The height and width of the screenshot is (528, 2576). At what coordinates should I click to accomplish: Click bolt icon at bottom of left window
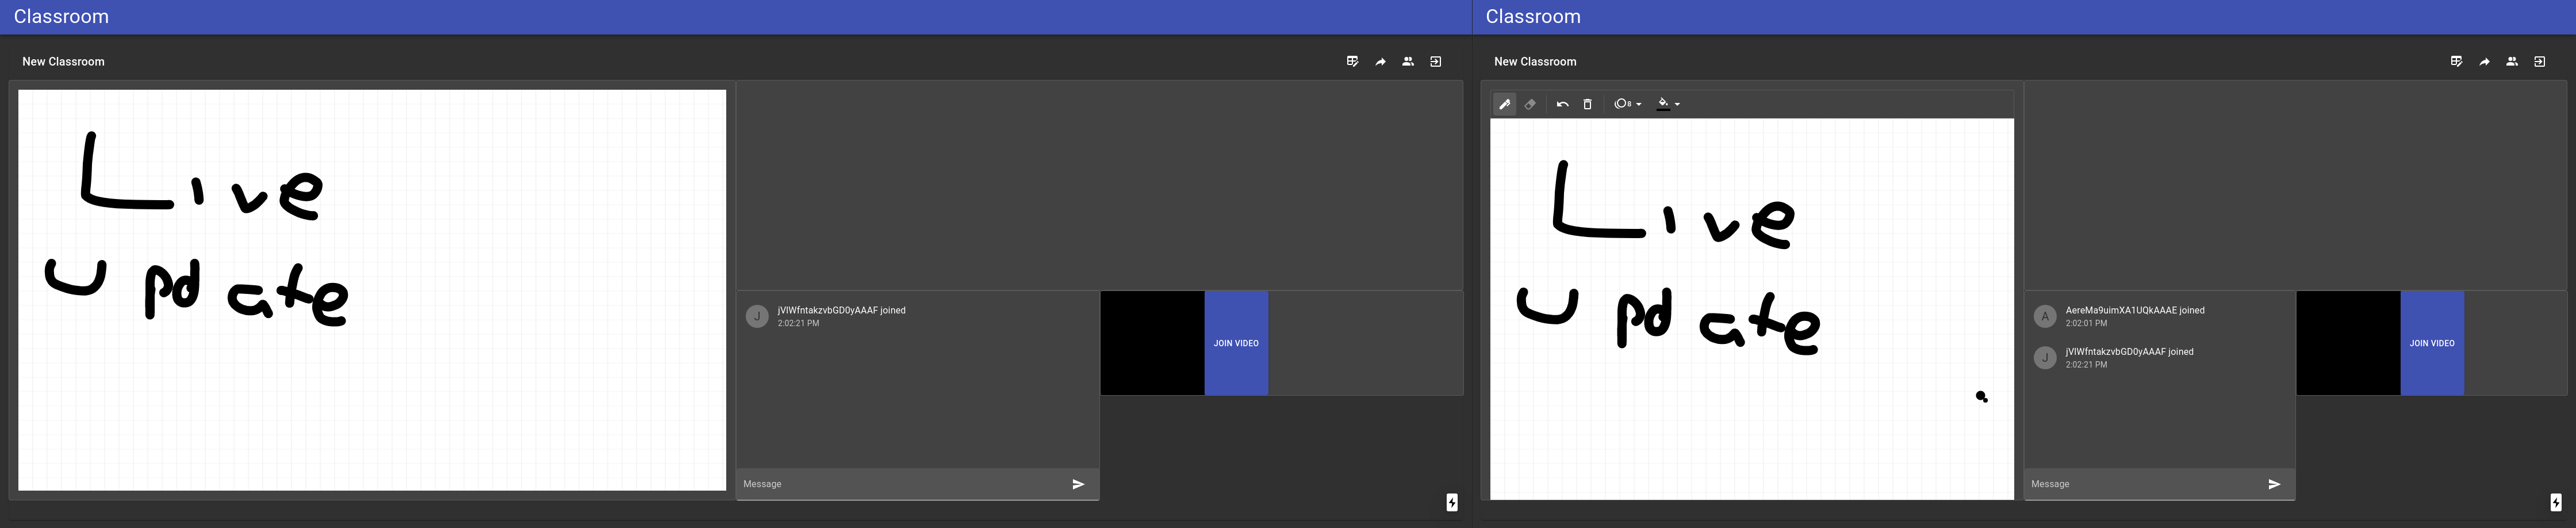[x=1452, y=502]
